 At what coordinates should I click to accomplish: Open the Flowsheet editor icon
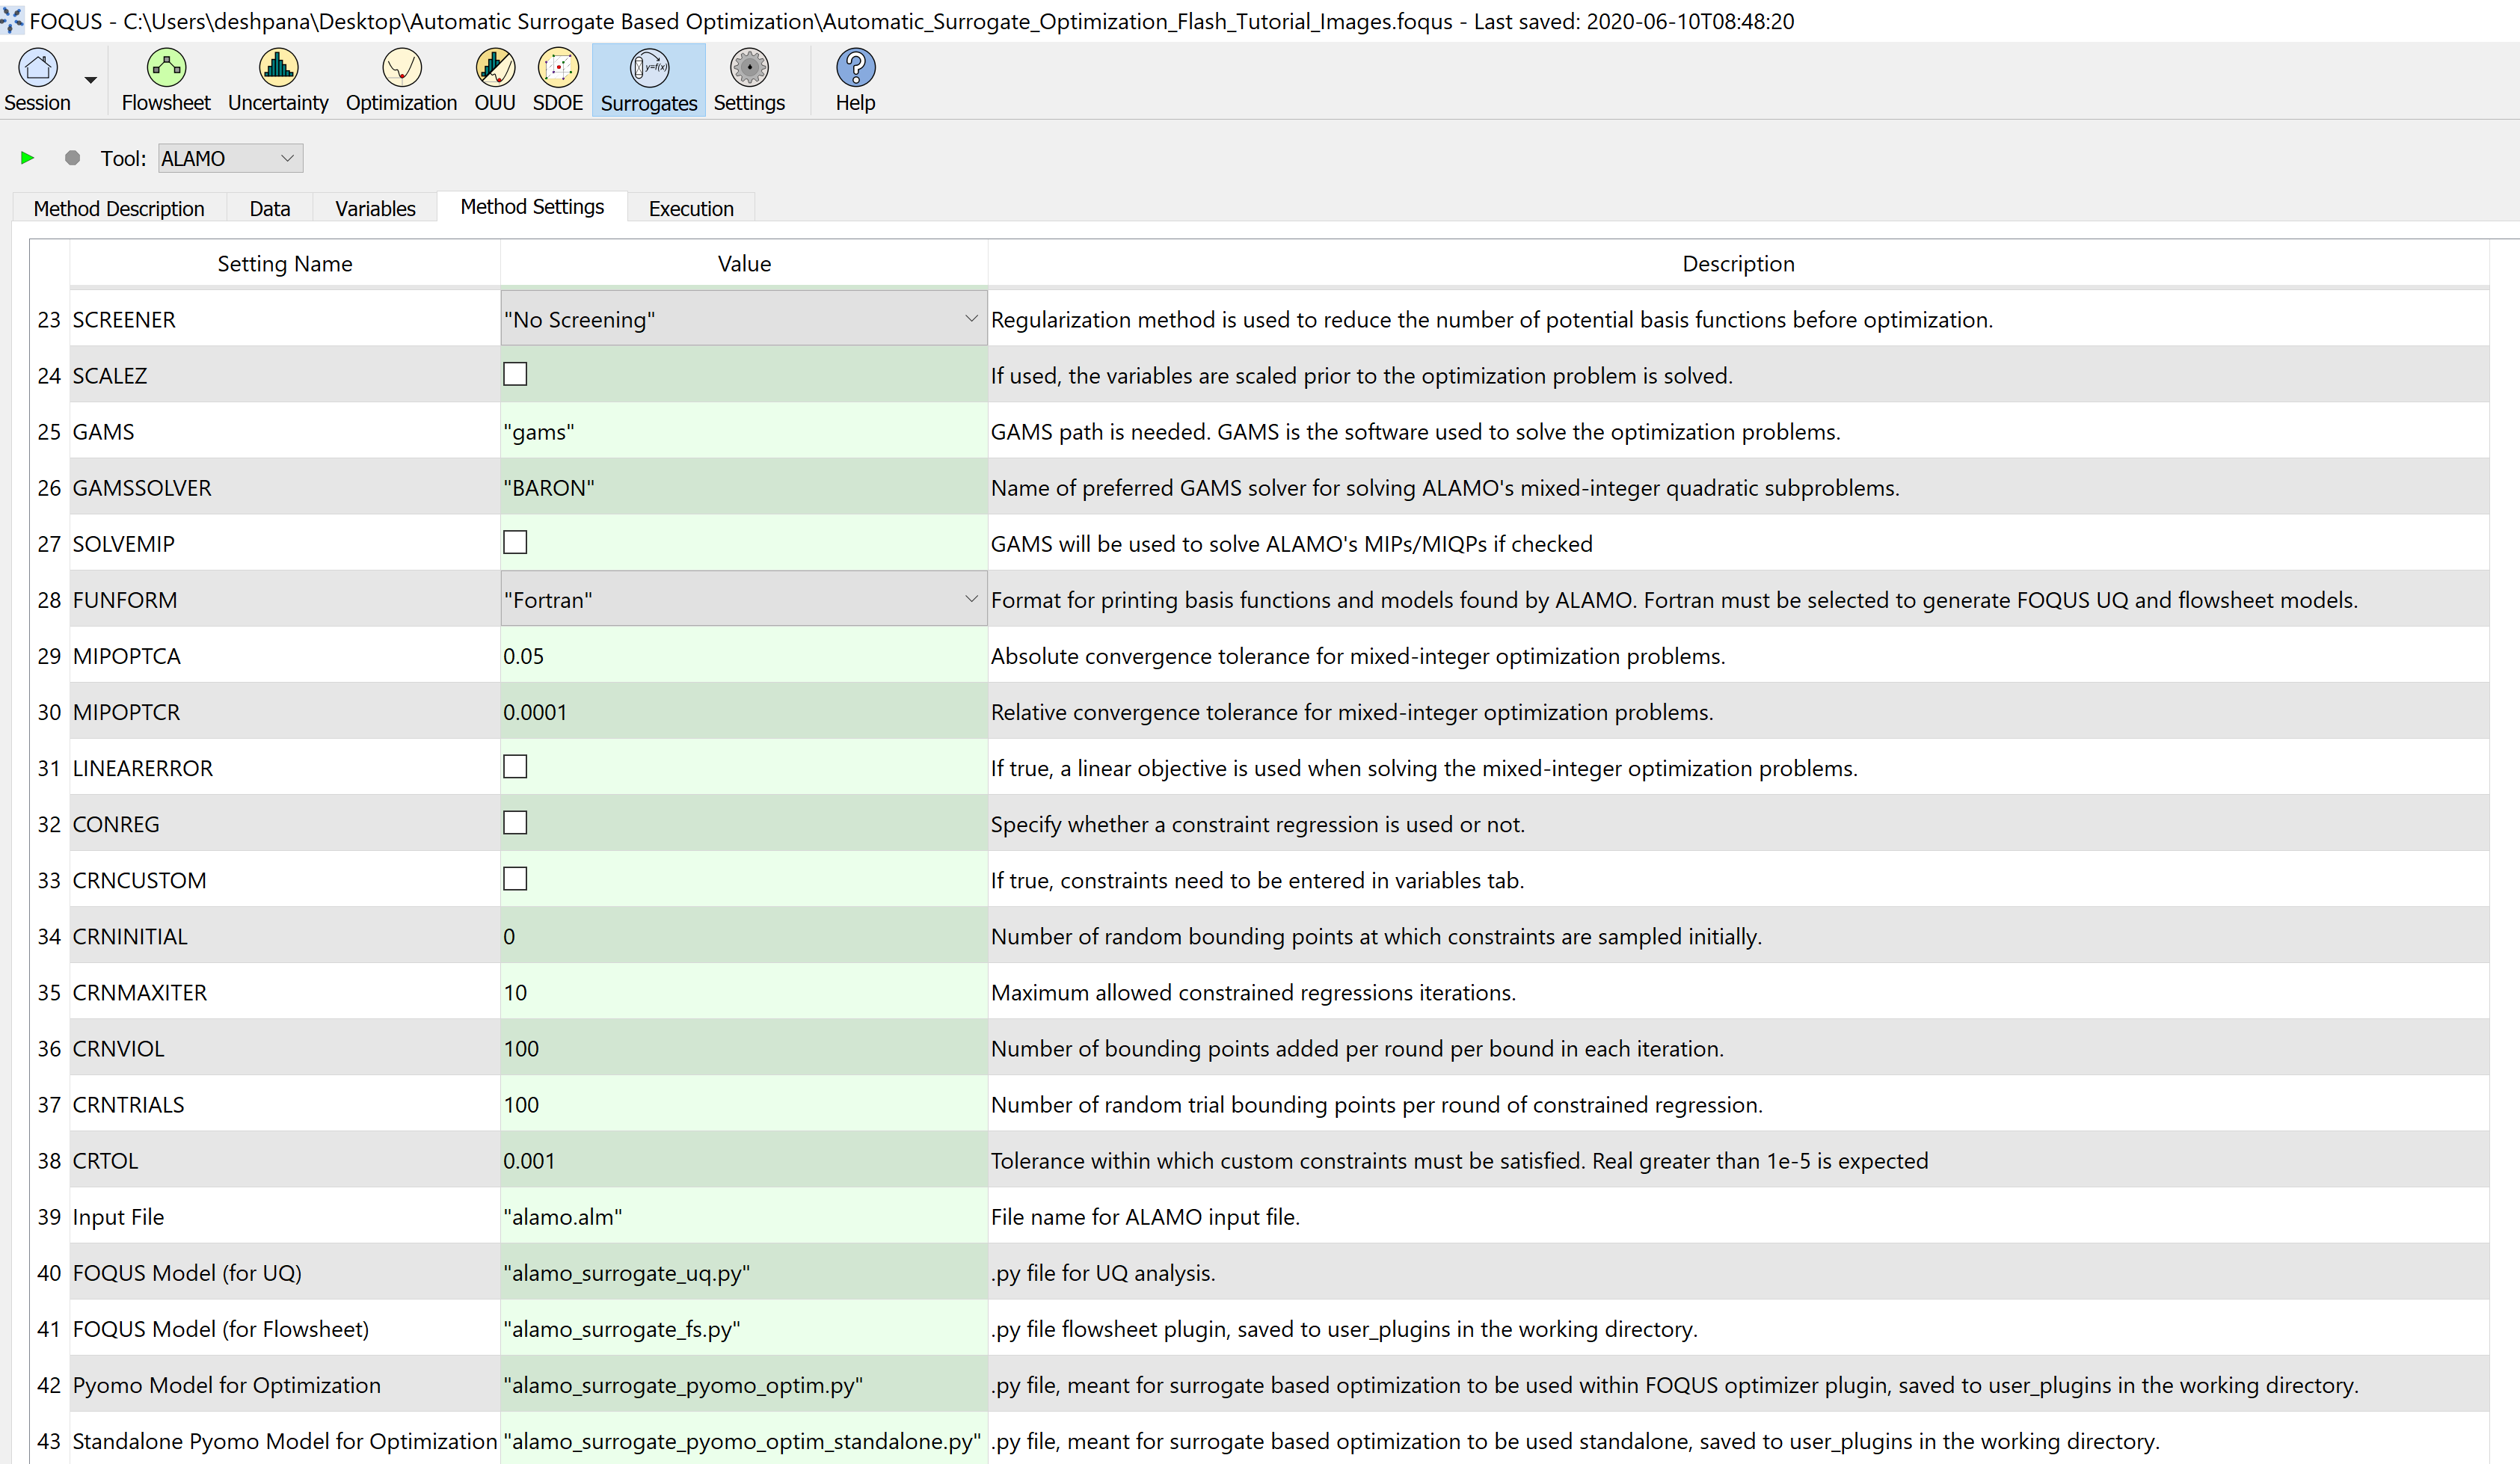point(165,69)
